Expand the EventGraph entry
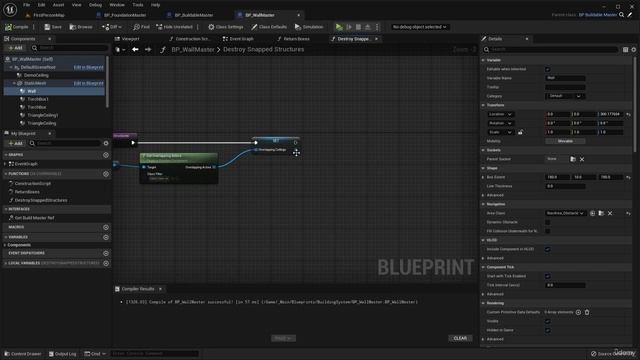Screen dimensions: 640x360 tap(5, 164)
